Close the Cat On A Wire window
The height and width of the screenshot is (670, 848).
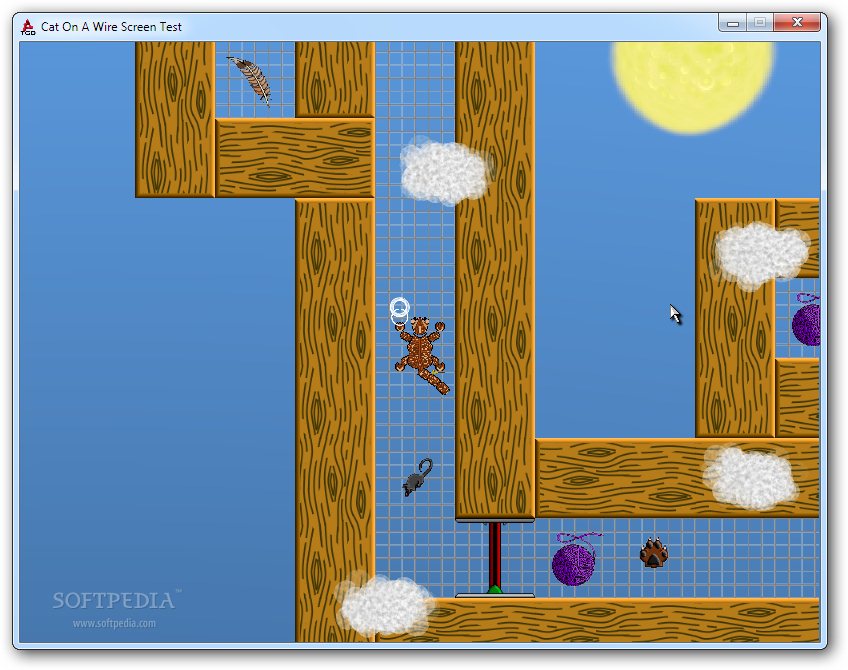(797, 23)
